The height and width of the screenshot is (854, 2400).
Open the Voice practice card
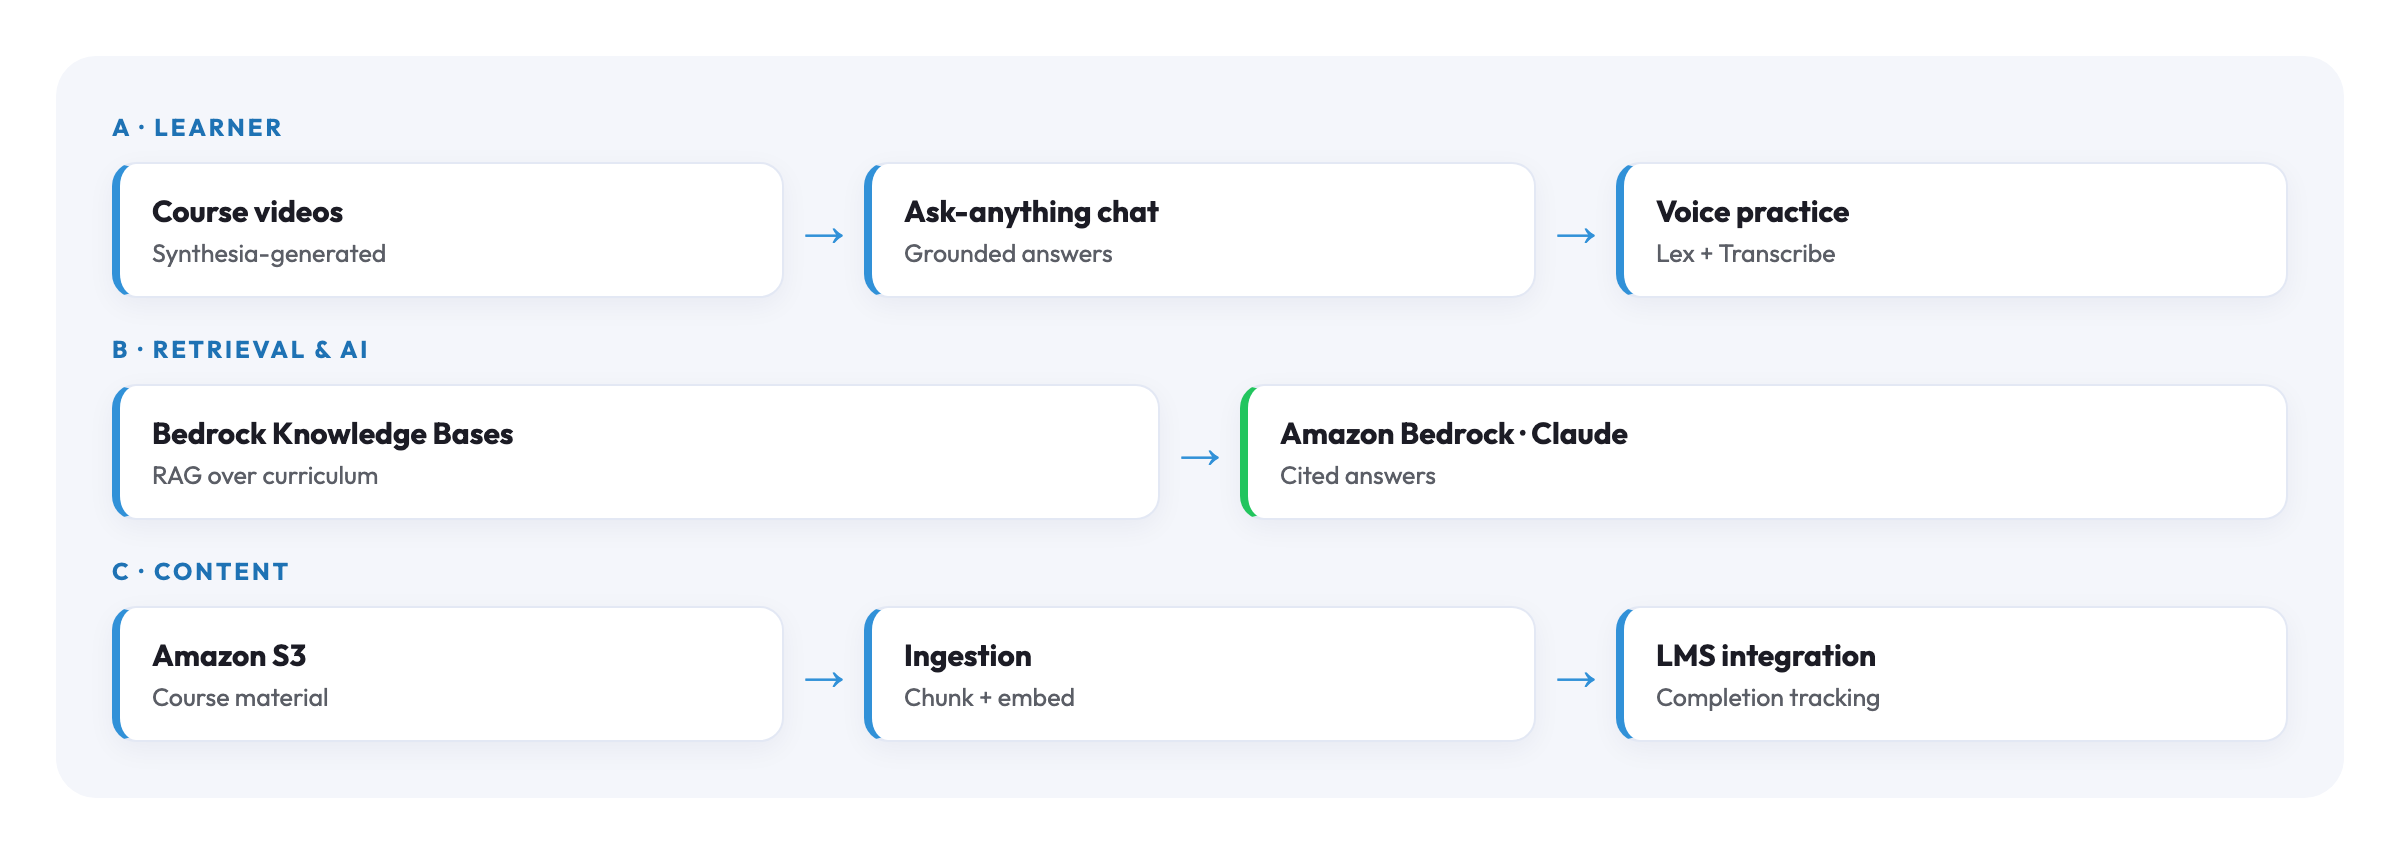(x=1952, y=230)
